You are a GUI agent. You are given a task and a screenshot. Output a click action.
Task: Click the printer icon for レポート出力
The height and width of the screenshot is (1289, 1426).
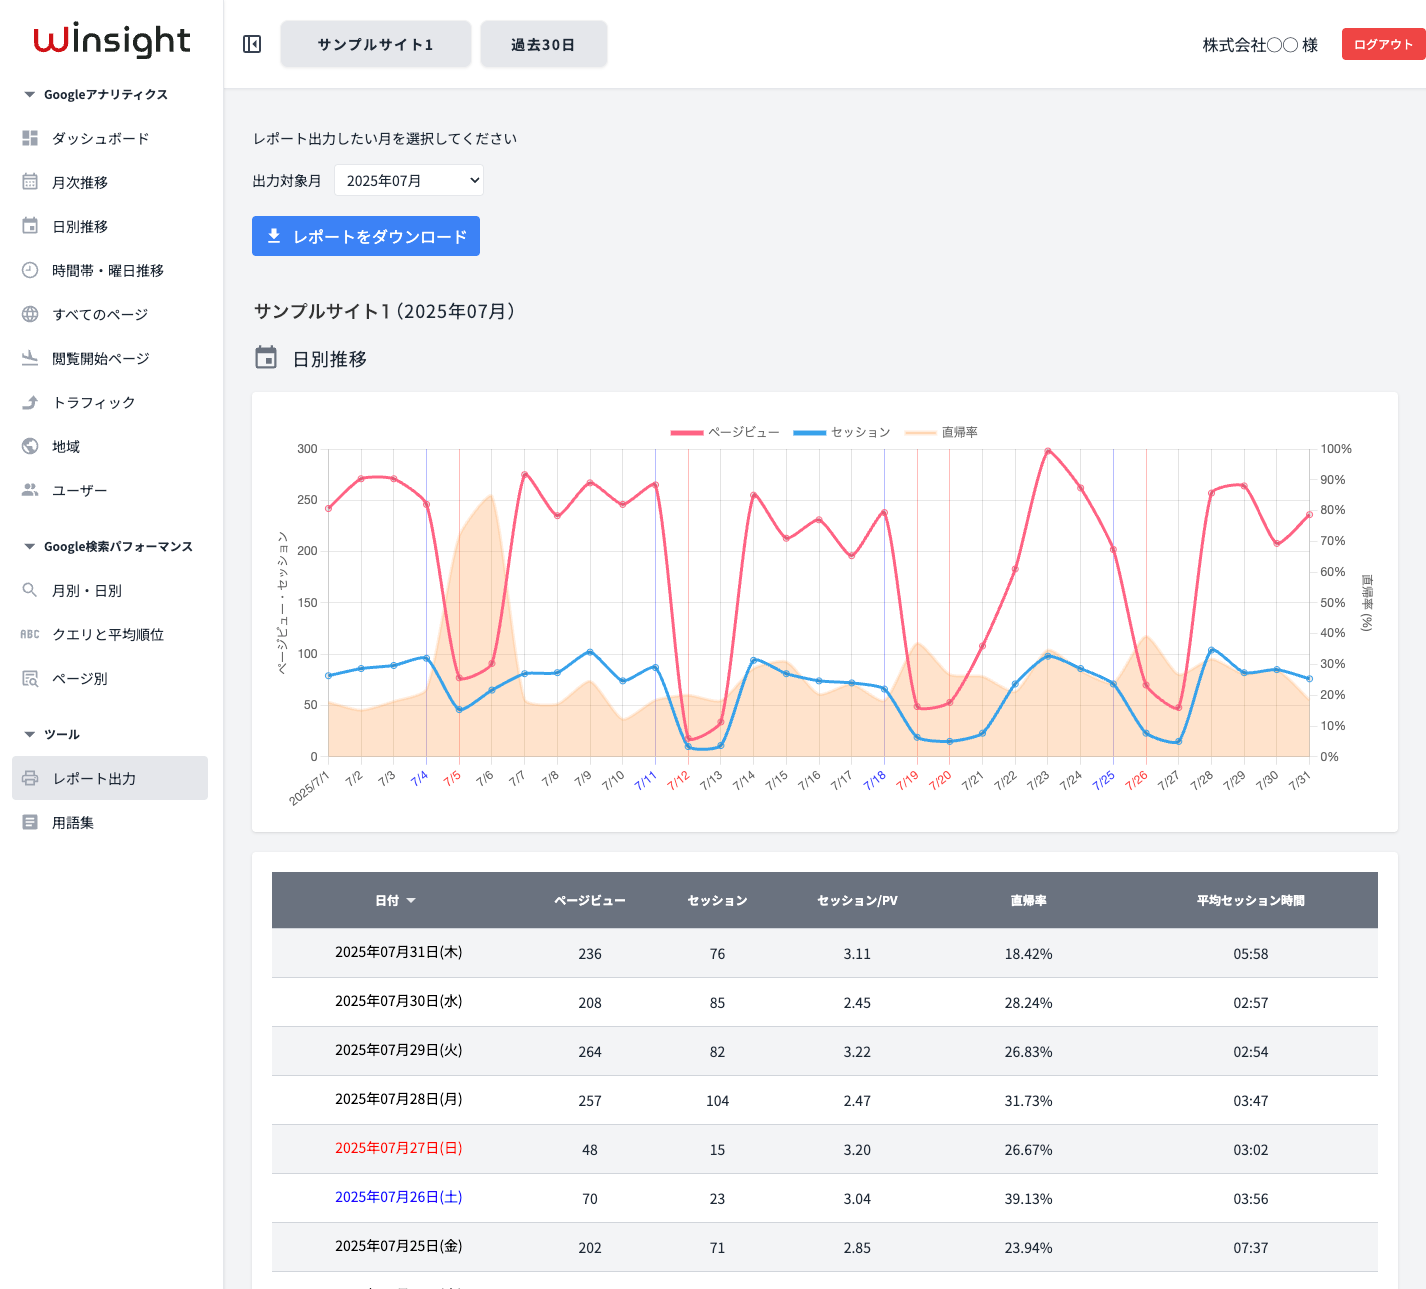pos(30,778)
